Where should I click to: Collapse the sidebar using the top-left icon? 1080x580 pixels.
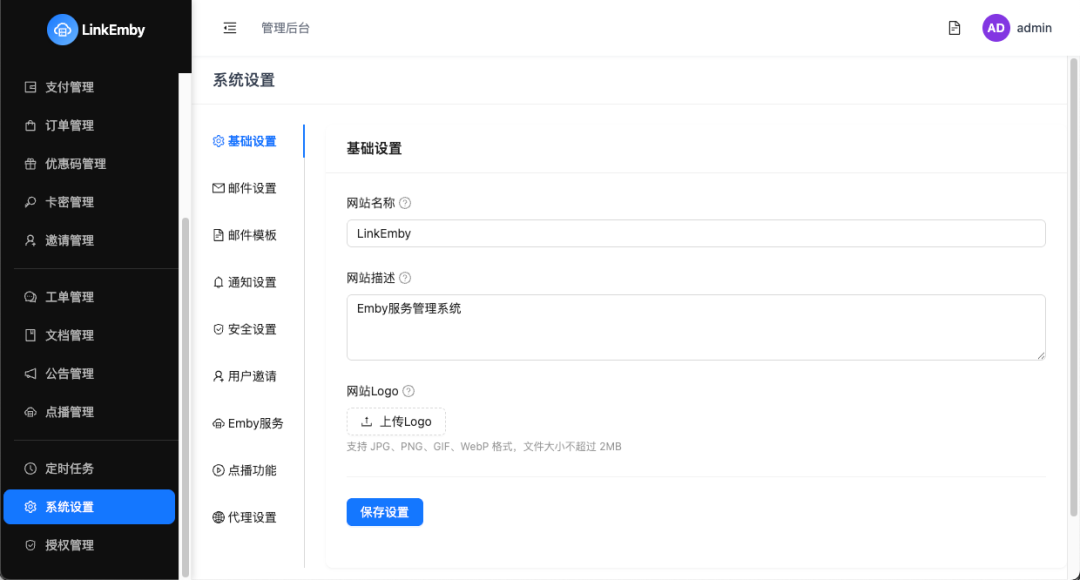(229, 28)
